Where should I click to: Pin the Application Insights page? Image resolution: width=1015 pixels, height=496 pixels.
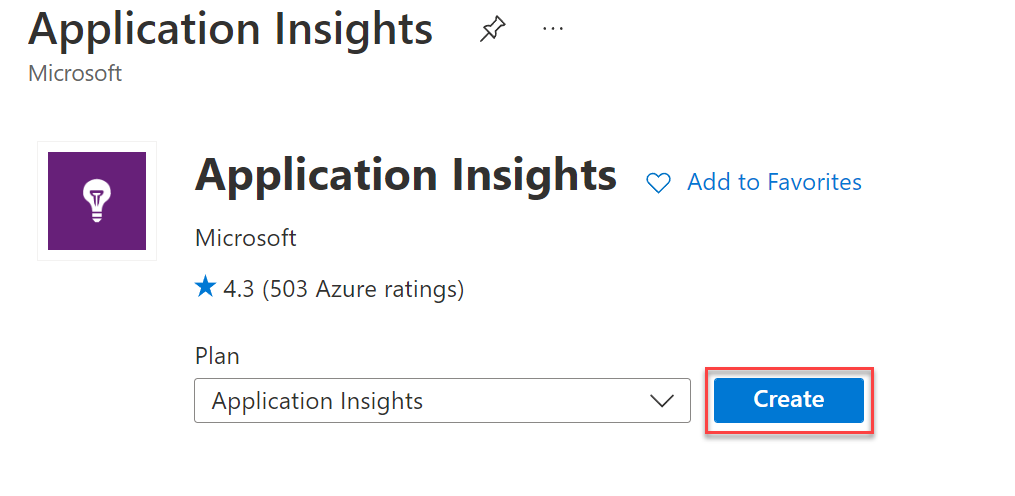(x=492, y=30)
